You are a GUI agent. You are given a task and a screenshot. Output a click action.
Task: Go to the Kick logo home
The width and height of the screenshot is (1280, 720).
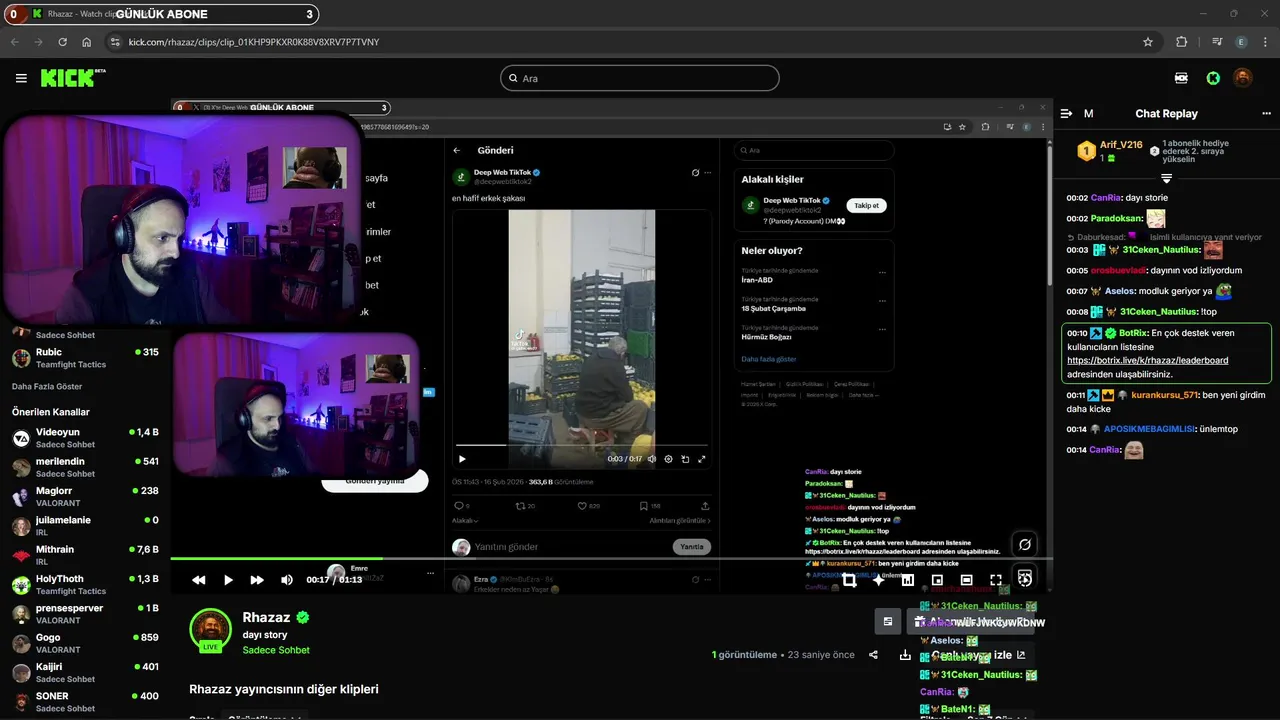point(72,78)
